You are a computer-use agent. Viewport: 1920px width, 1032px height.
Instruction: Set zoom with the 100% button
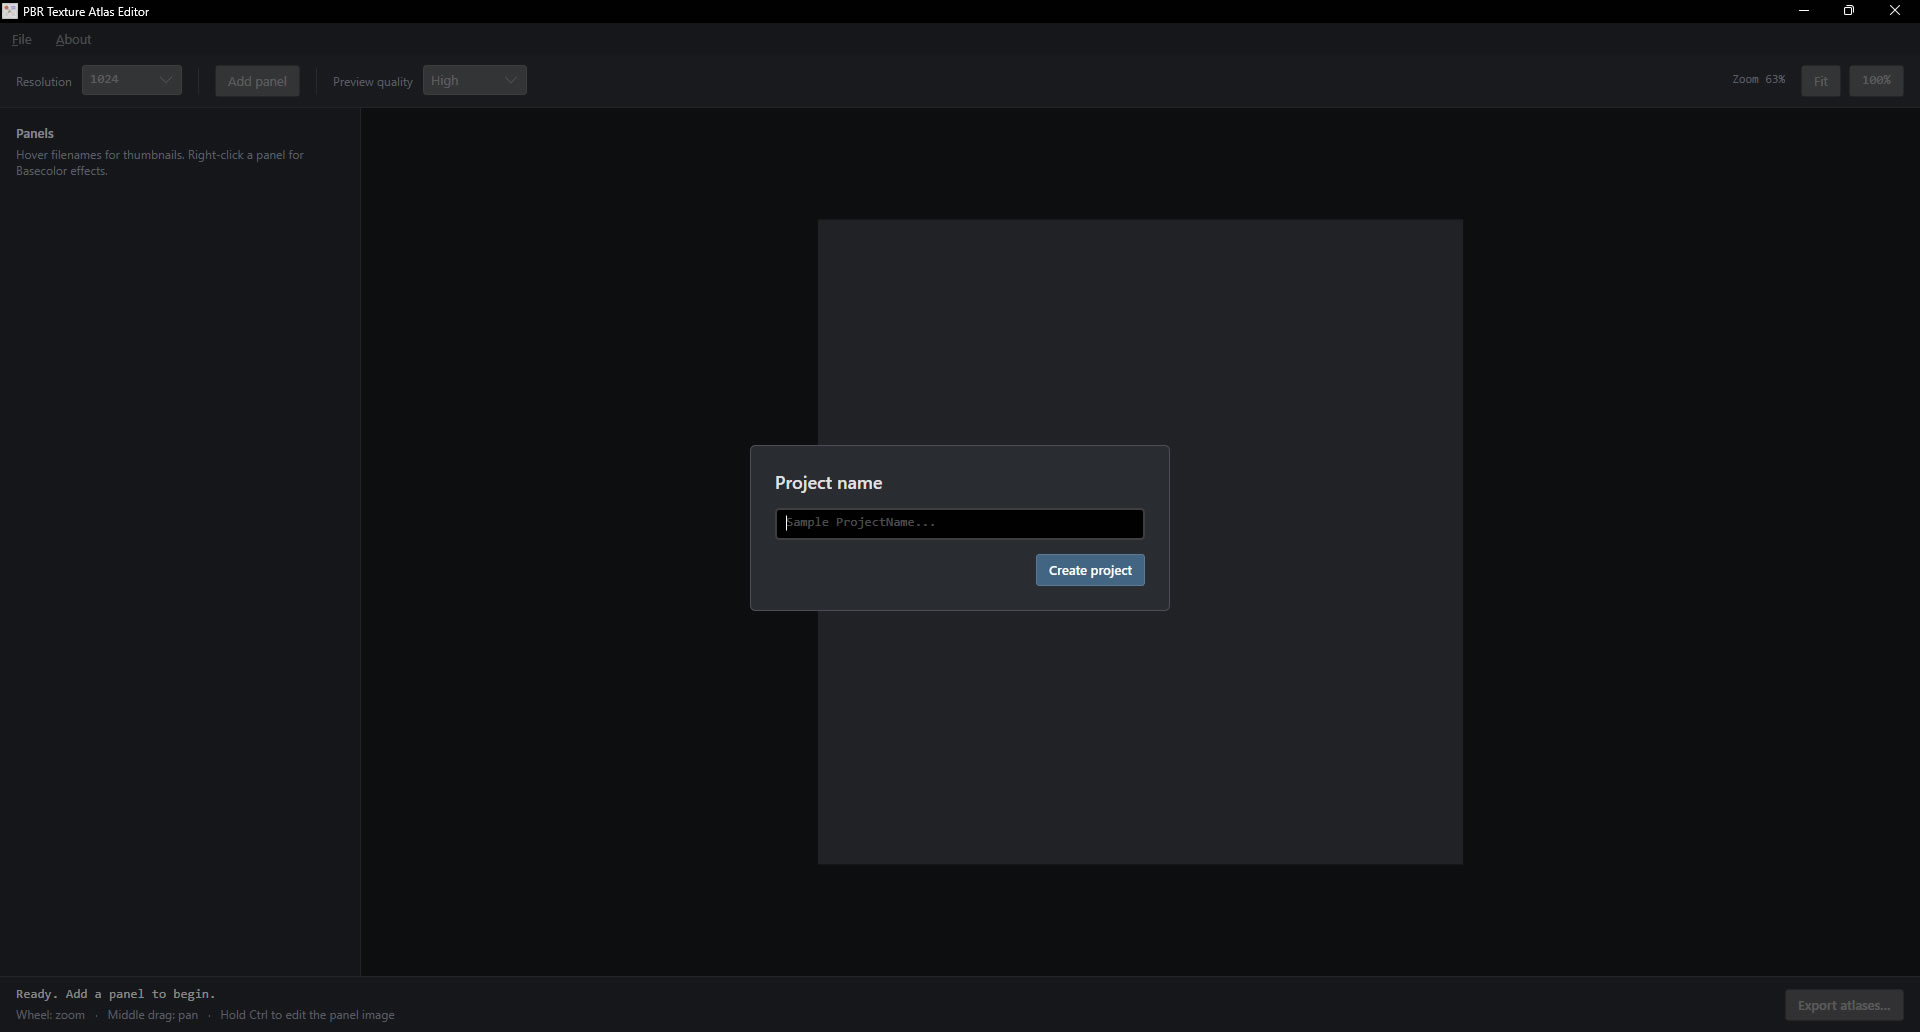click(1876, 81)
